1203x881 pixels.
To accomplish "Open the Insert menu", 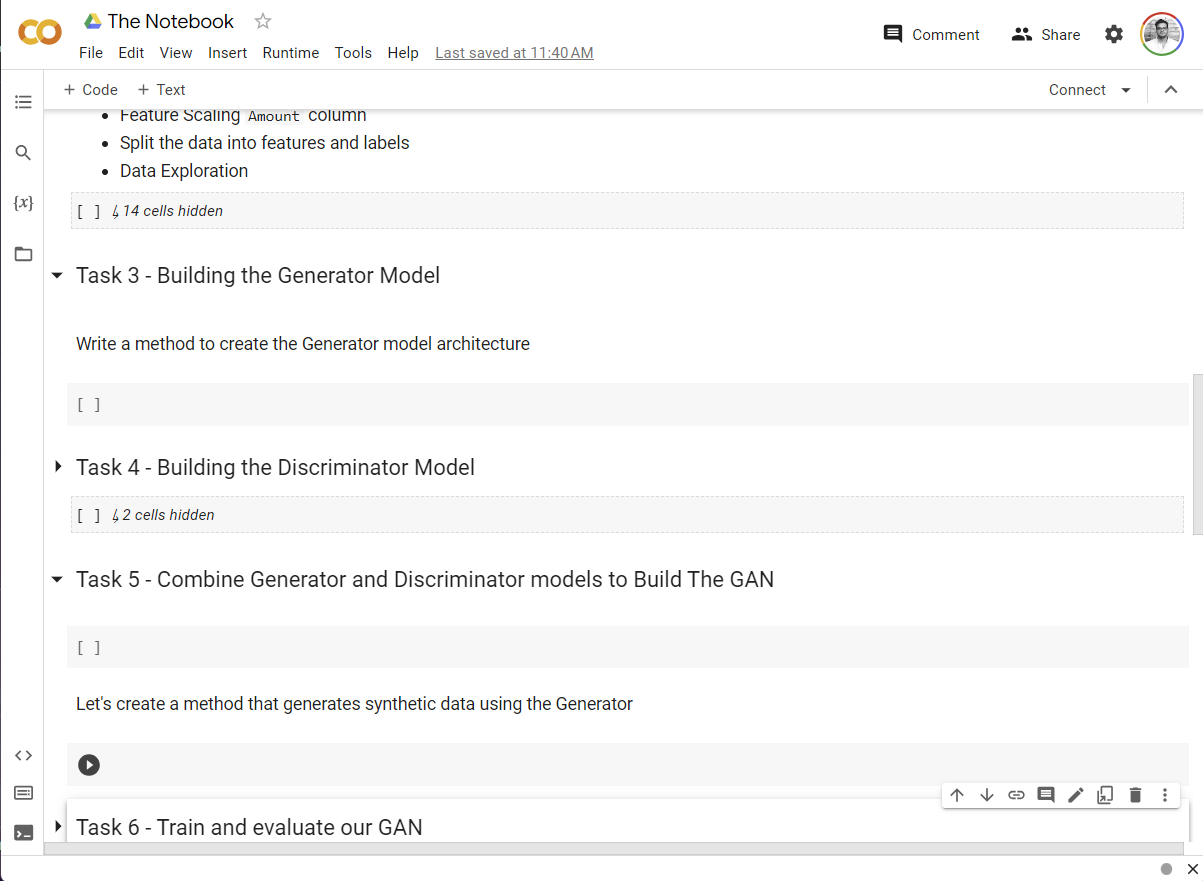I will click(x=227, y=53).
